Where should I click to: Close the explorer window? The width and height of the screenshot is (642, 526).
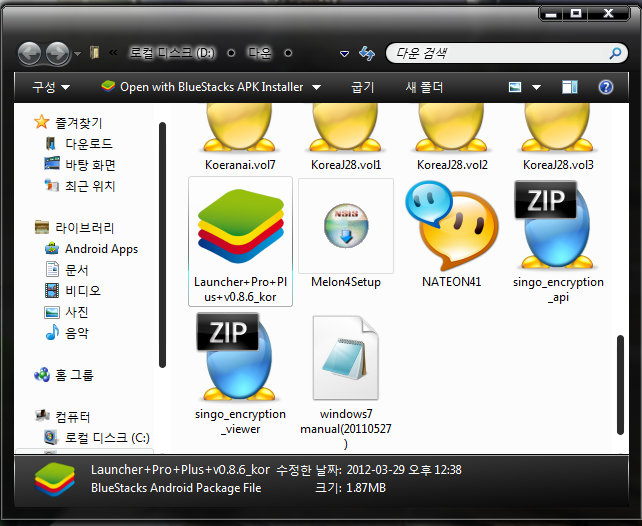pos(608,14)
